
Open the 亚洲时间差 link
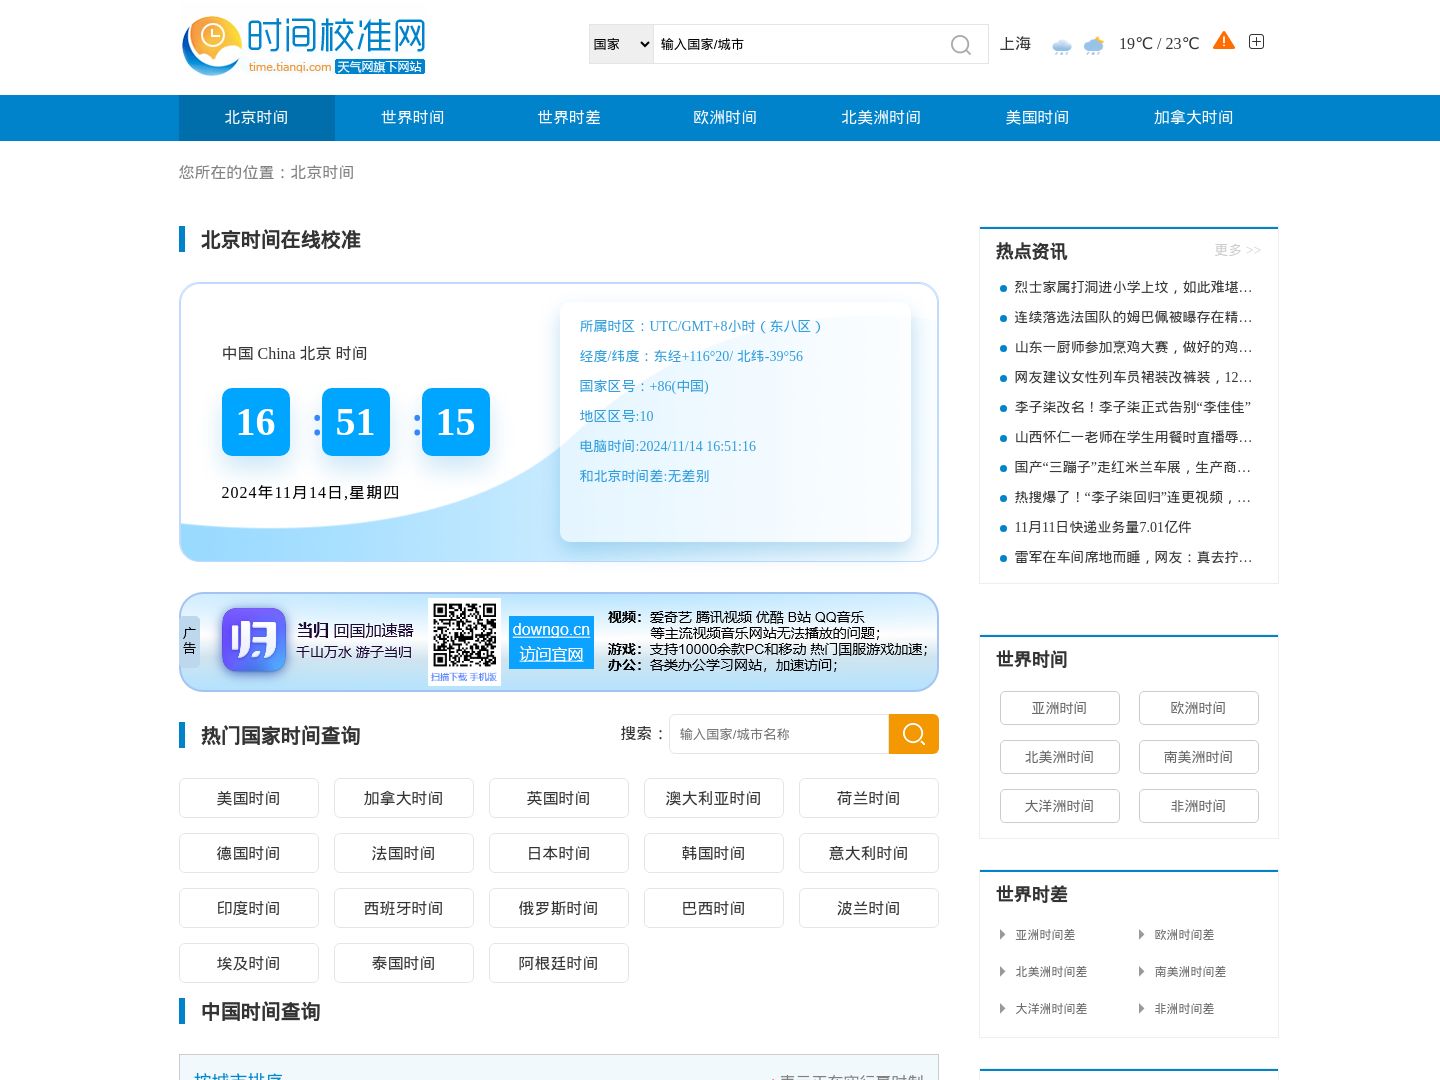[x=1045, y=935]
